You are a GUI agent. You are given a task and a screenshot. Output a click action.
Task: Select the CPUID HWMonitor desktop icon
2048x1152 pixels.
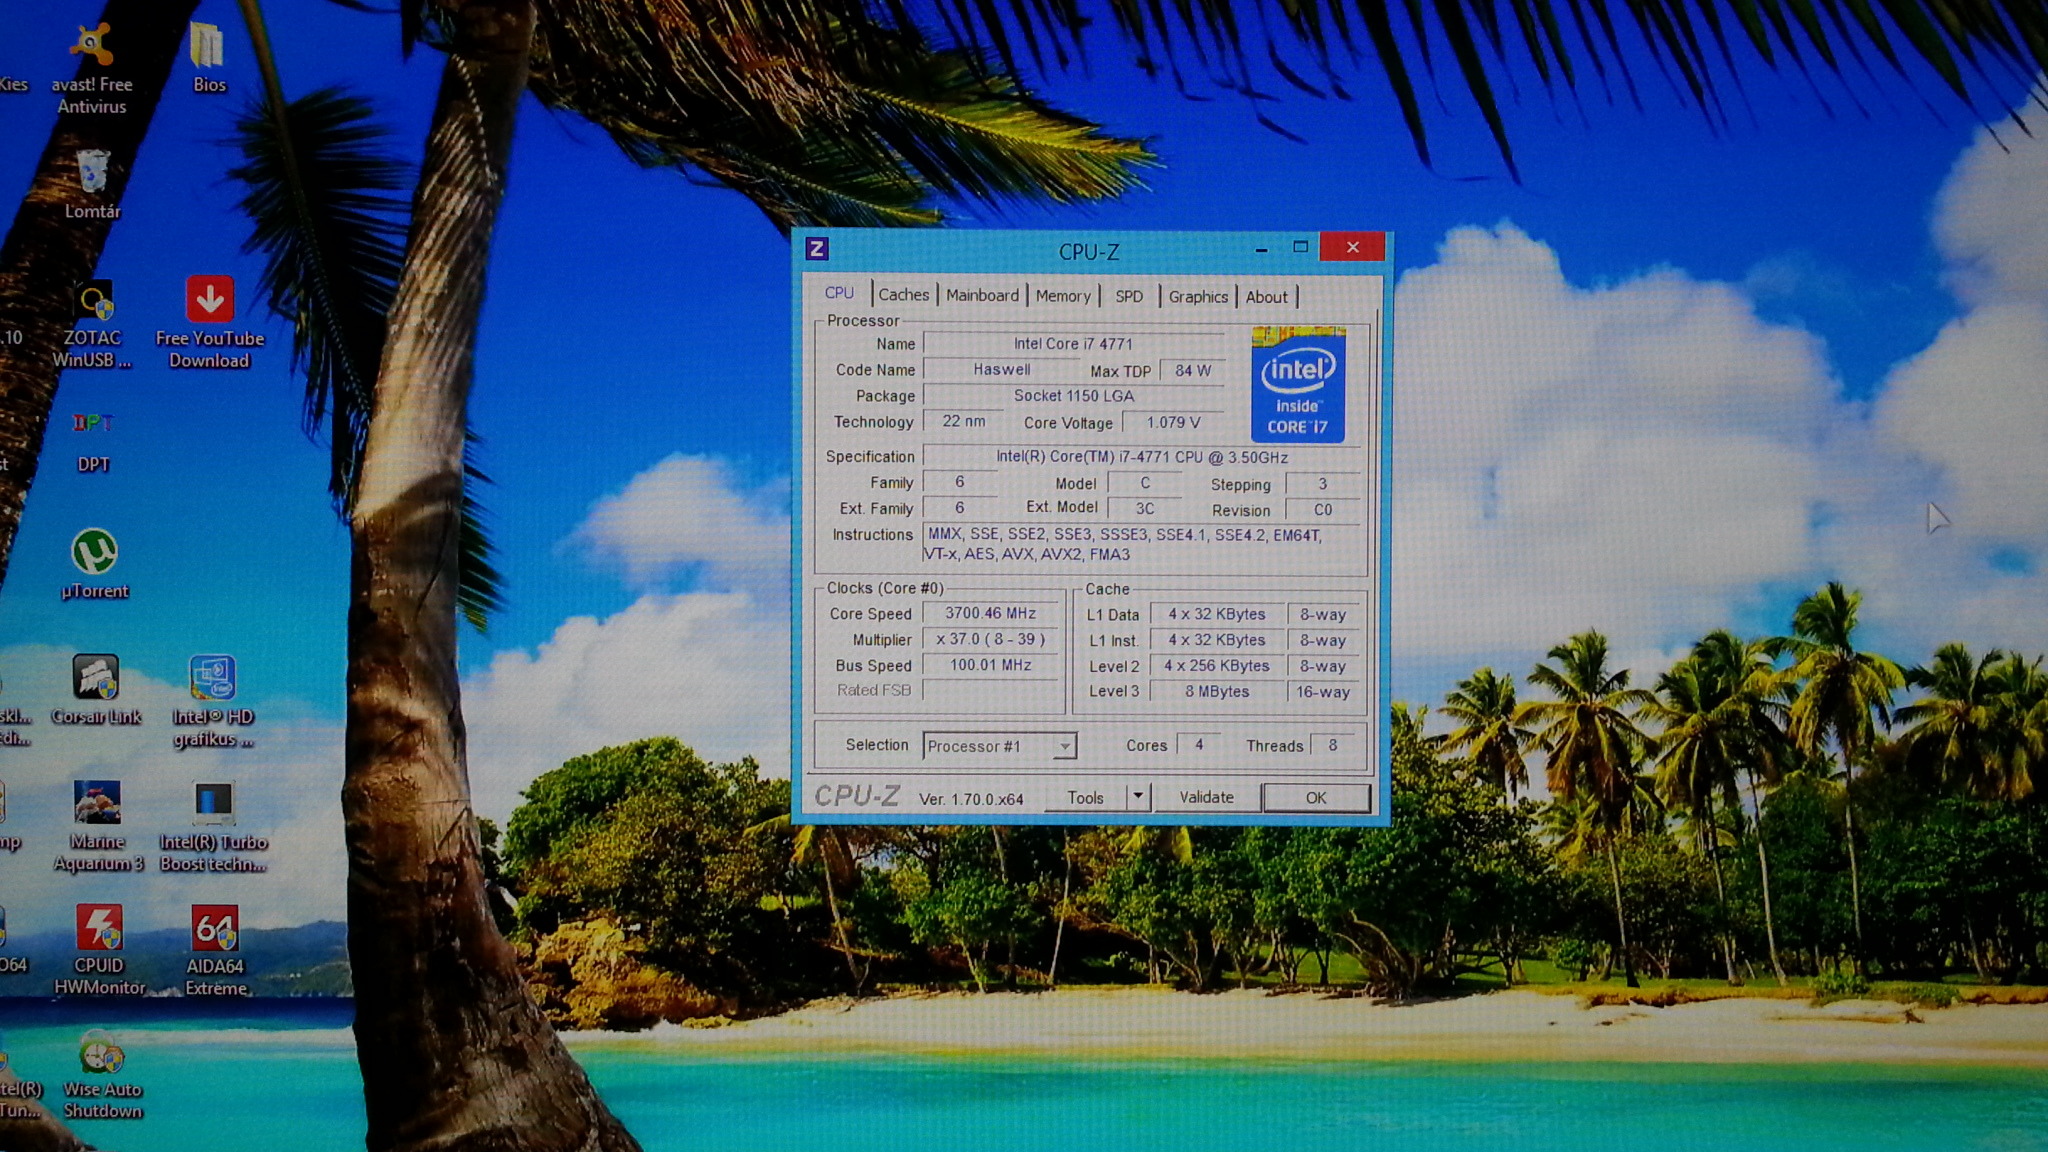pyautogui.click(x=99, y=950)
